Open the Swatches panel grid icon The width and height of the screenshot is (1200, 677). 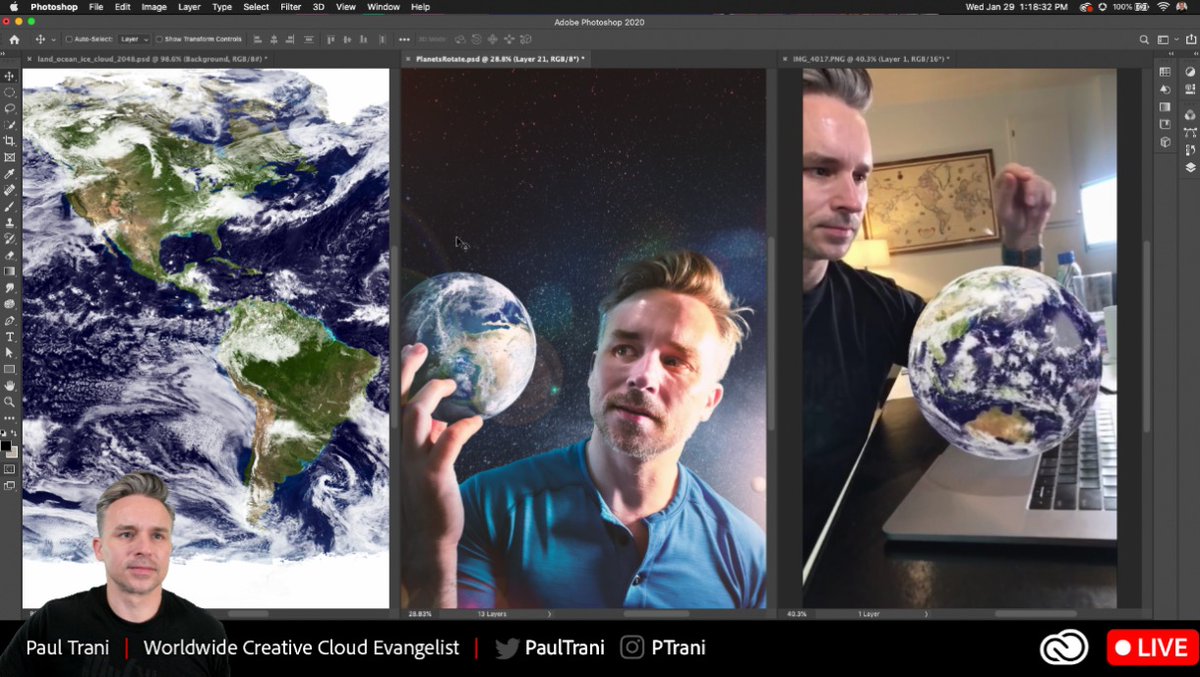[1165, 71]
